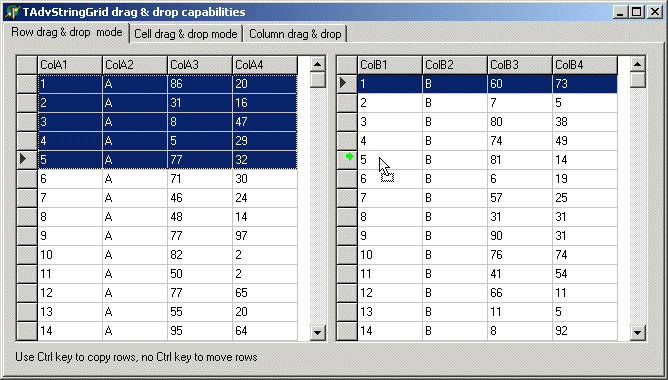This screenshot has width=668, height=380.
Task: Select cell '64' in ColA4
Action: (x=265, y=331)
